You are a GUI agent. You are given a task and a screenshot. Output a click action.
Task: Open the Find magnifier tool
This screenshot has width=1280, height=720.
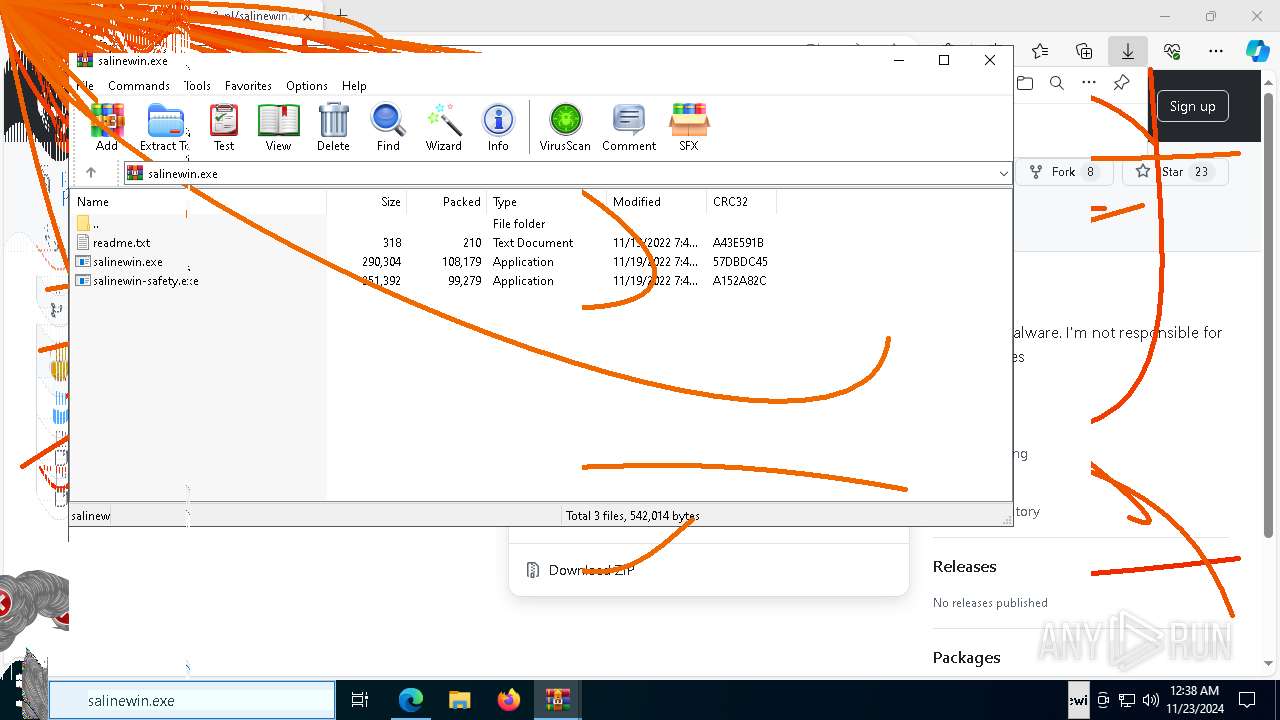click(x=388, y=127)
